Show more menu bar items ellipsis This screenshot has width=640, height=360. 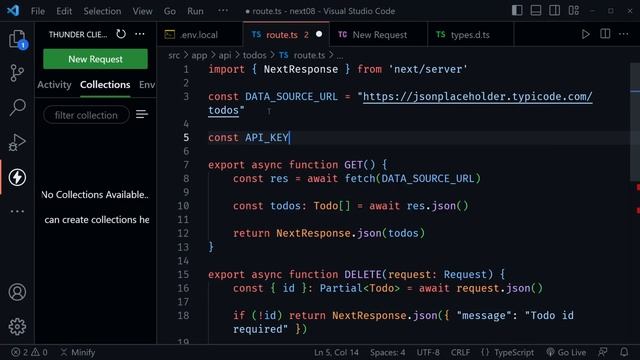pos(223,11)
